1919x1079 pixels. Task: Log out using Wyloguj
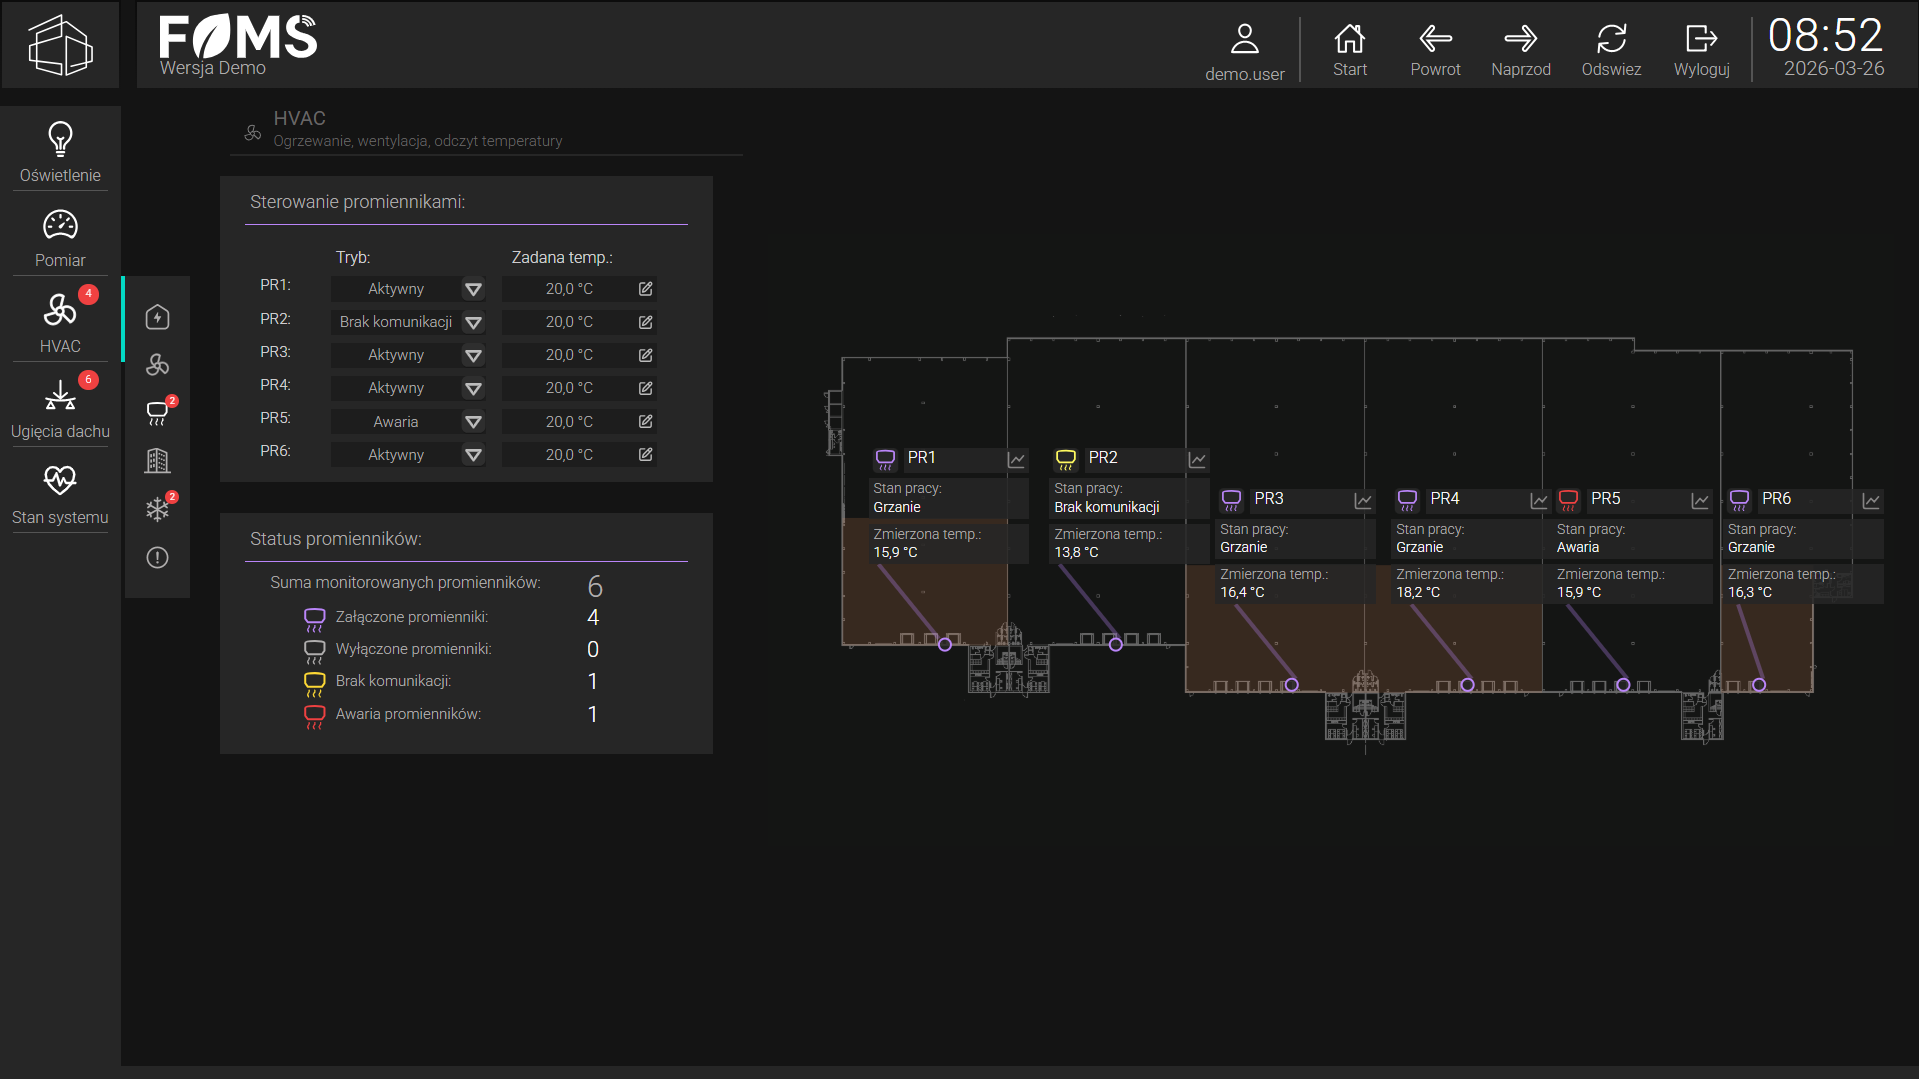(x=1701, y=49)
